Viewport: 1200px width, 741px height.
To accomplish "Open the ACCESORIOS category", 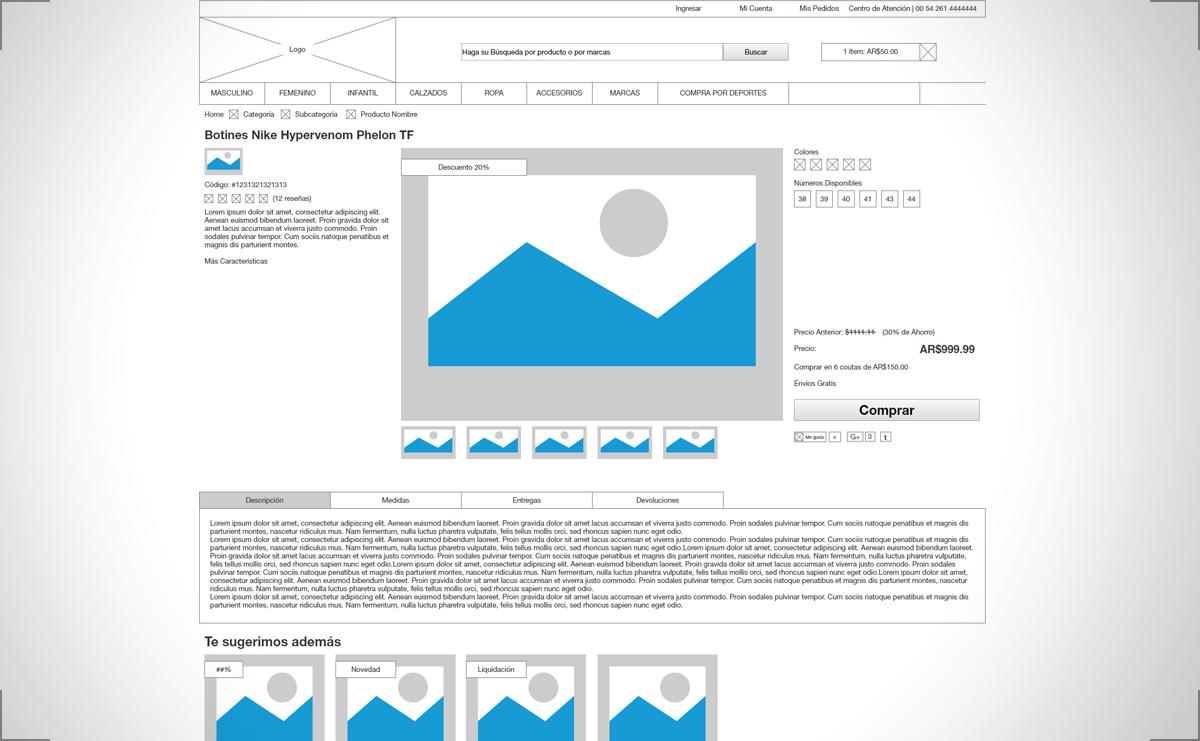I will (x=559, y=93).
